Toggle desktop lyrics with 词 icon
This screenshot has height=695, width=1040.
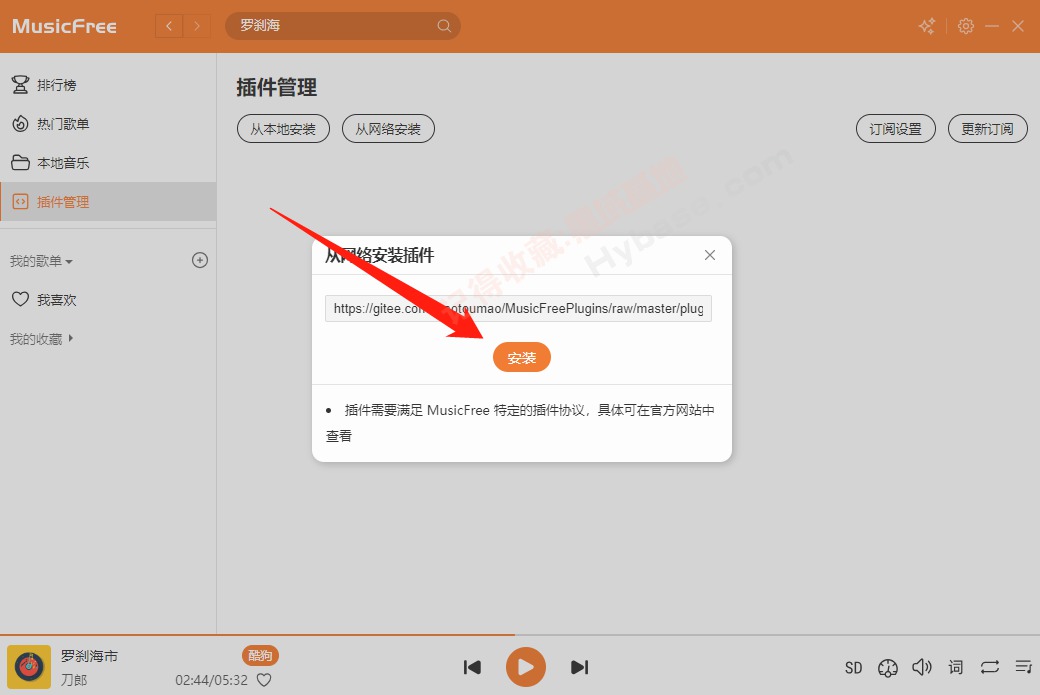point(956,667)
